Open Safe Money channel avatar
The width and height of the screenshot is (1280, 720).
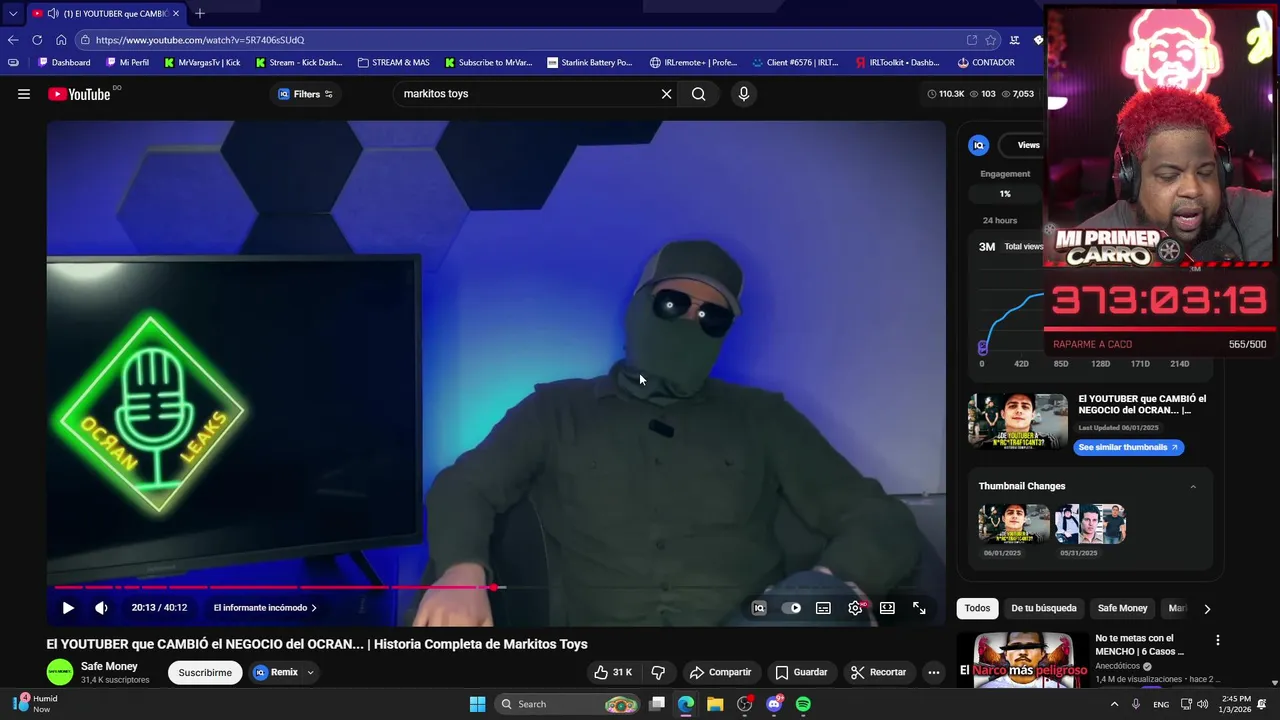click(60, 672)
